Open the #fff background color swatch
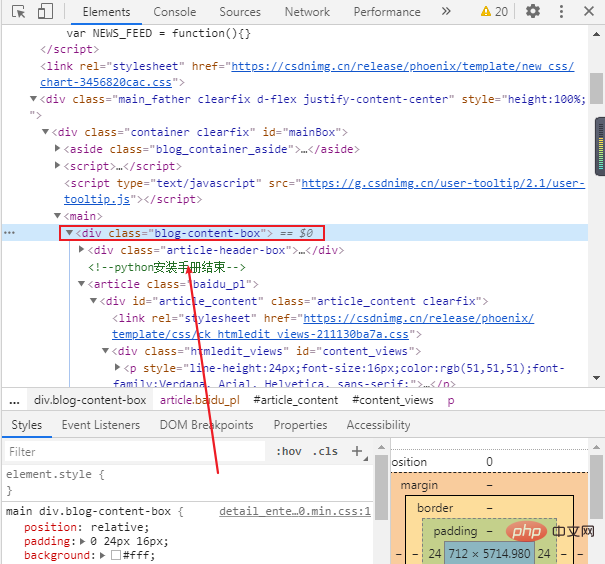 tap(116, 555)
